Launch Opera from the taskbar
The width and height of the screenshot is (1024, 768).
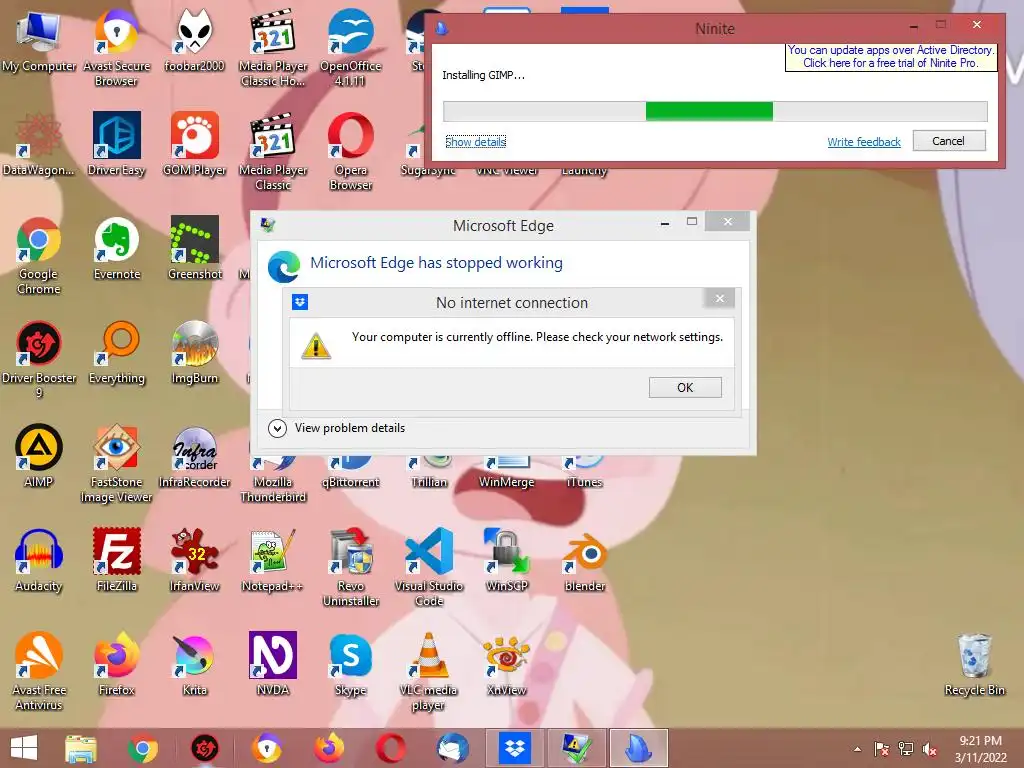391,748
